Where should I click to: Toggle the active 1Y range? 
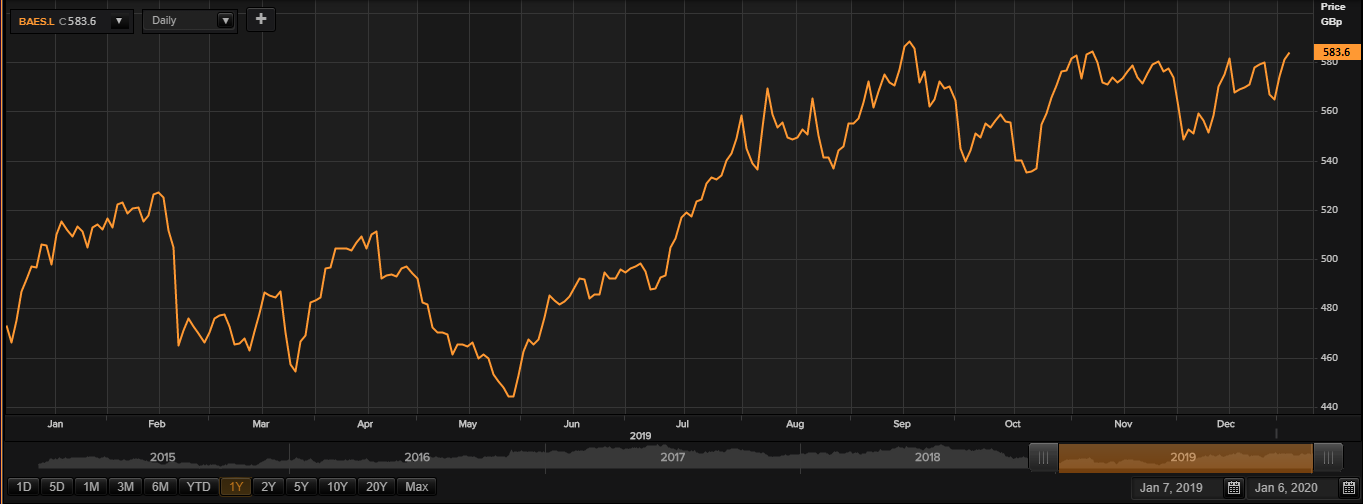point(236,487)
